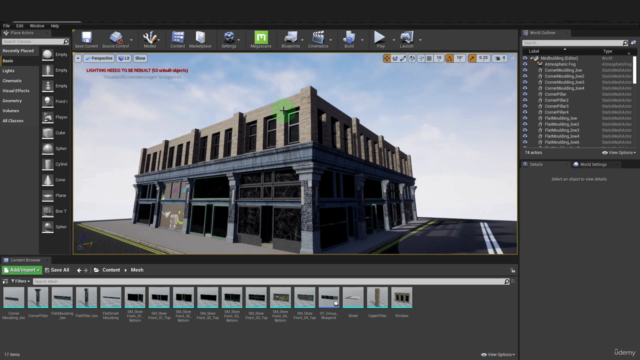Select the scale gizmo mode in viewport
Viewport: 640px width, 360px height.
[x=403, y=58]
